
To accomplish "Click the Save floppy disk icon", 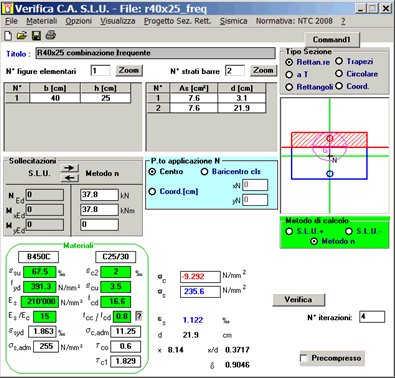I will (x=36, y=35).
